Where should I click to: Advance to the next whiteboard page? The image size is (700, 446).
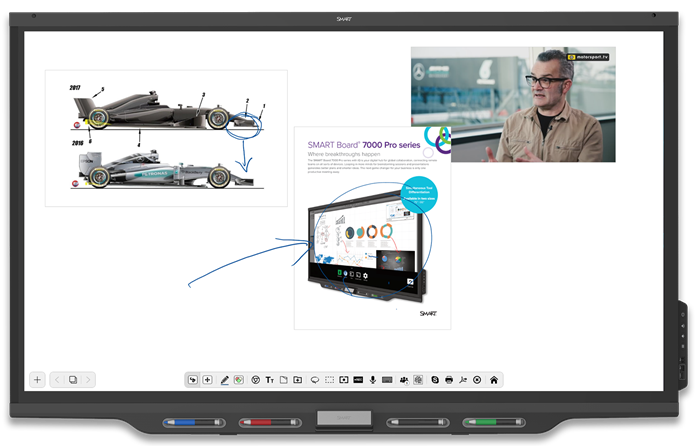tap(88, 380)
